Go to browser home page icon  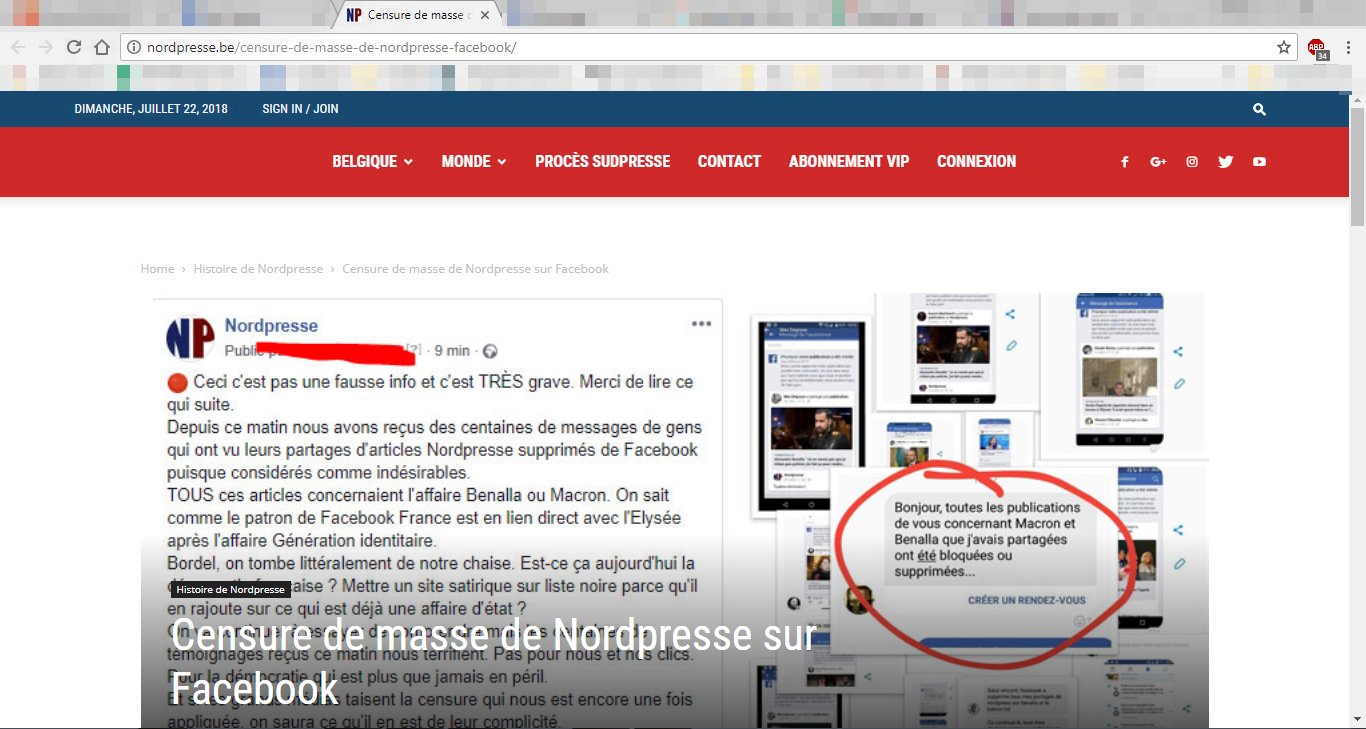coord(102,47)
